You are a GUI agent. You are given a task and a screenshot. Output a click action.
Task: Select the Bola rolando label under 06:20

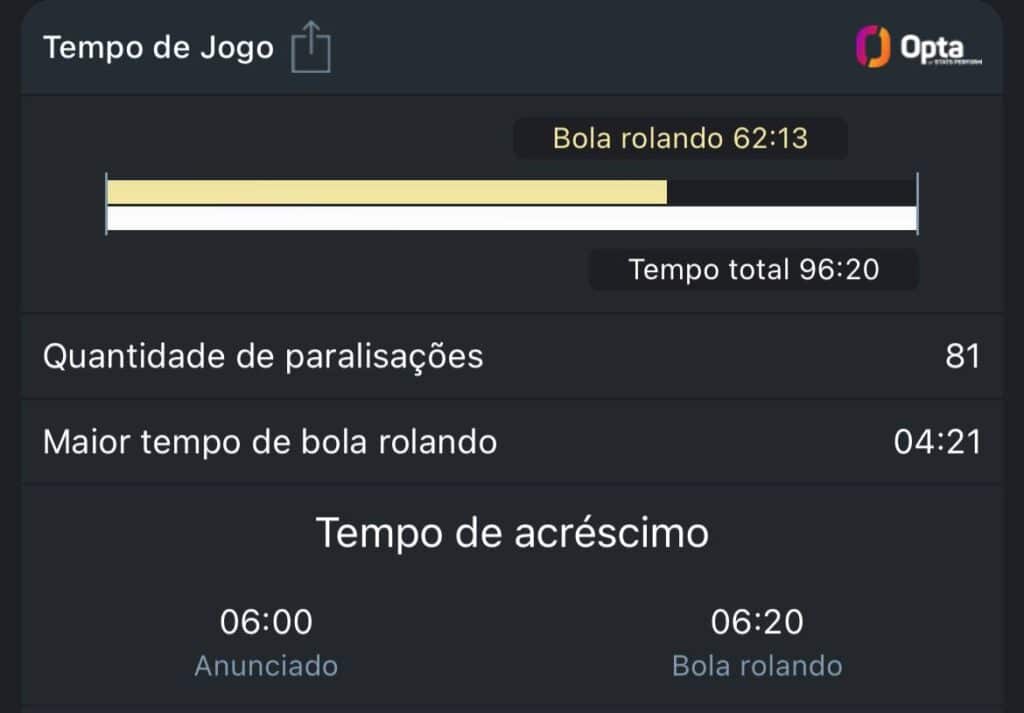coord(757,665)
